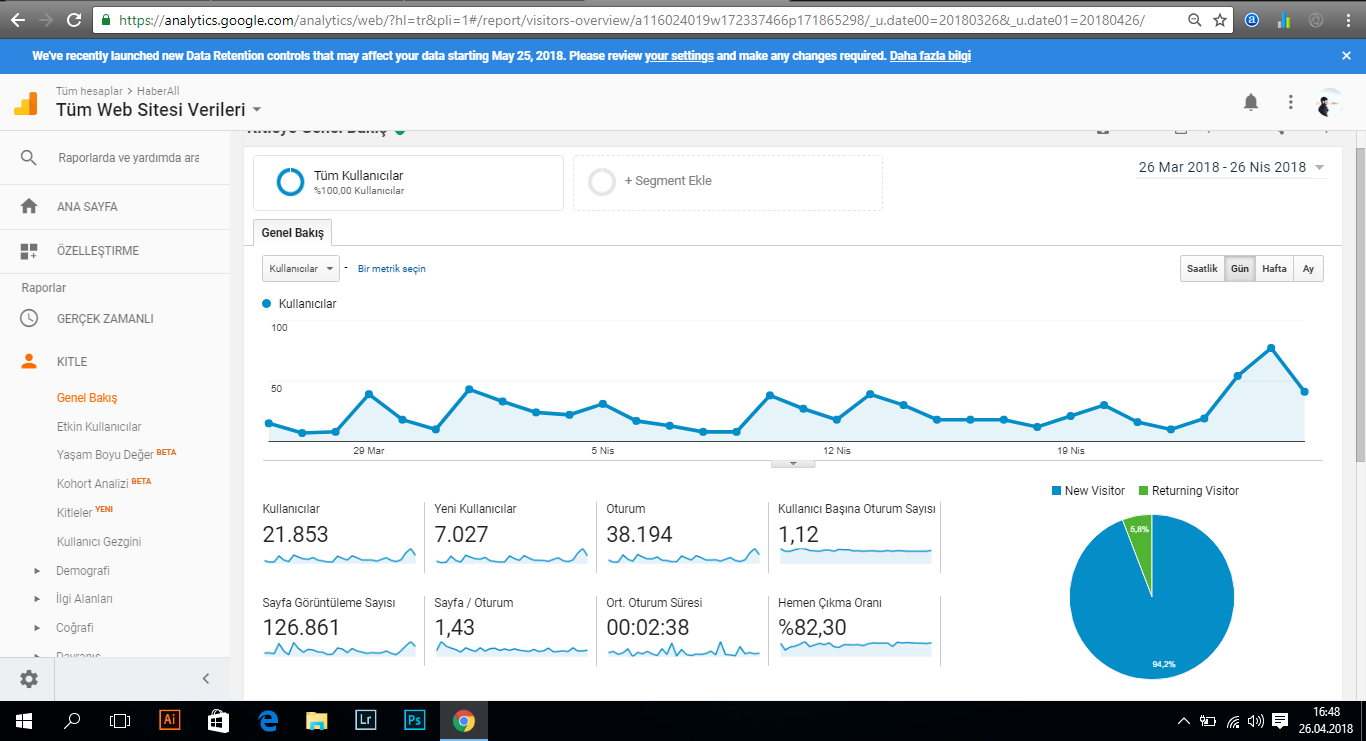The height and width of the screenshot is (741, 1366).
Task: Switch chart granularity to Hafta
Action: click(x=1274, y=269)
